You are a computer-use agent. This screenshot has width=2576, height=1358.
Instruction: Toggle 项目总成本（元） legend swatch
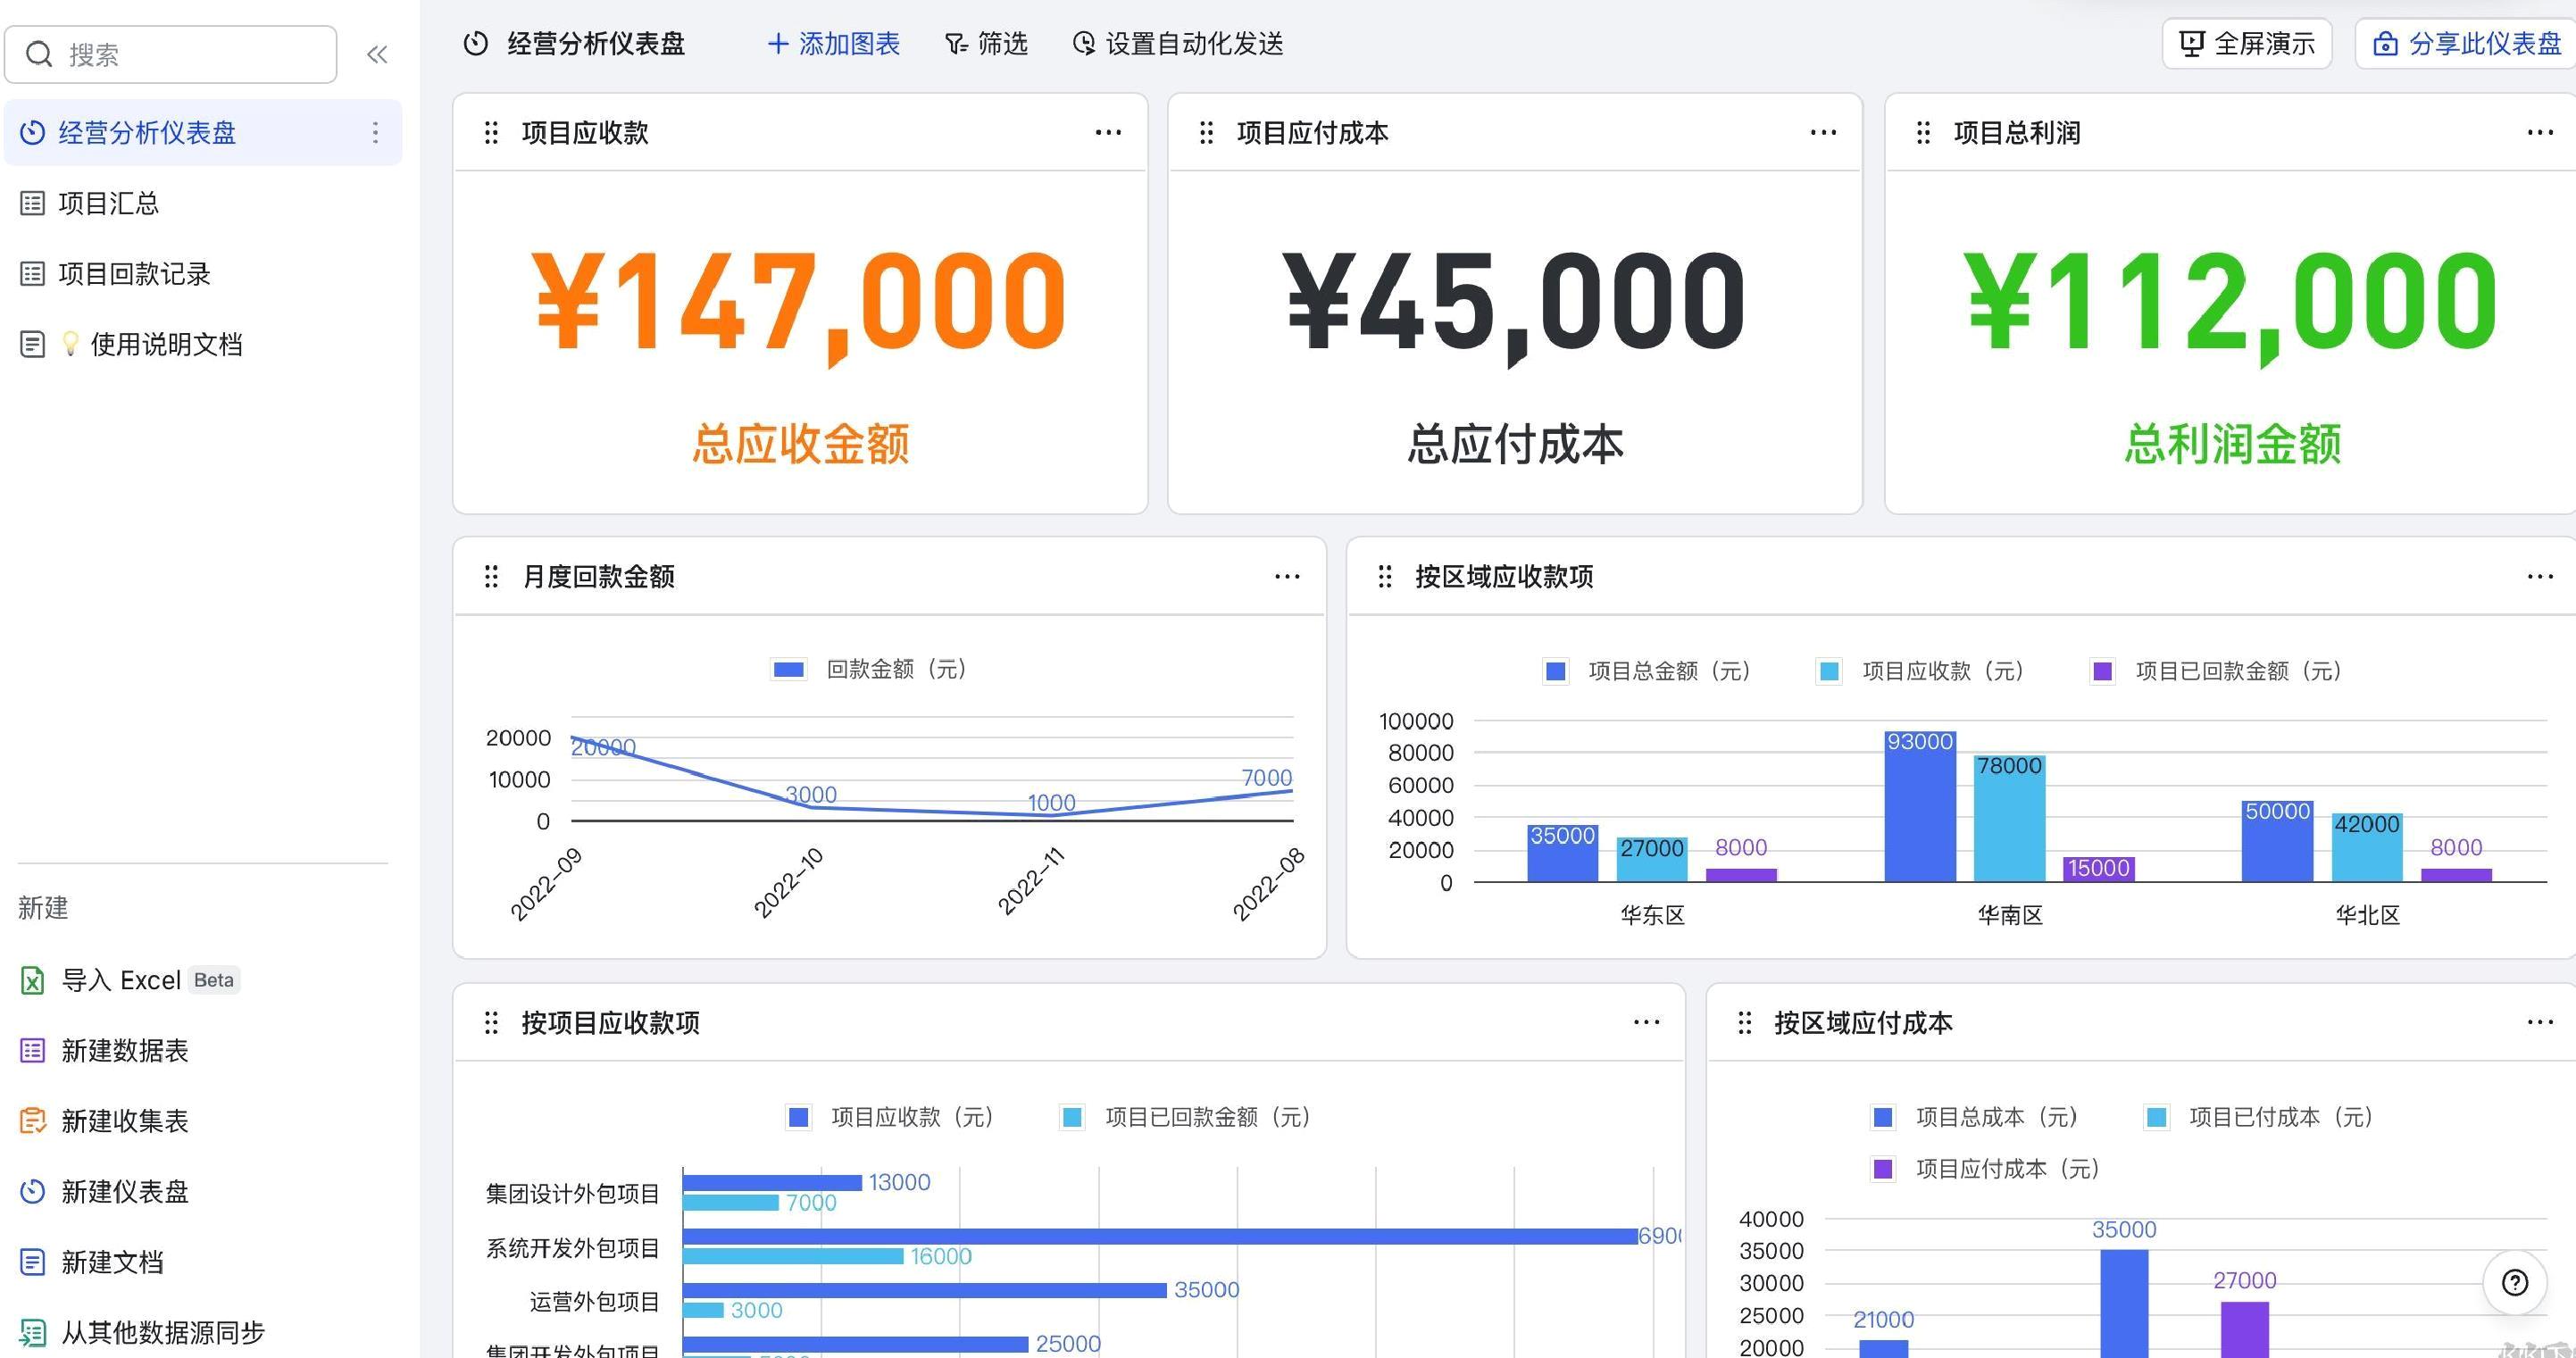tap(1883, 1117)
